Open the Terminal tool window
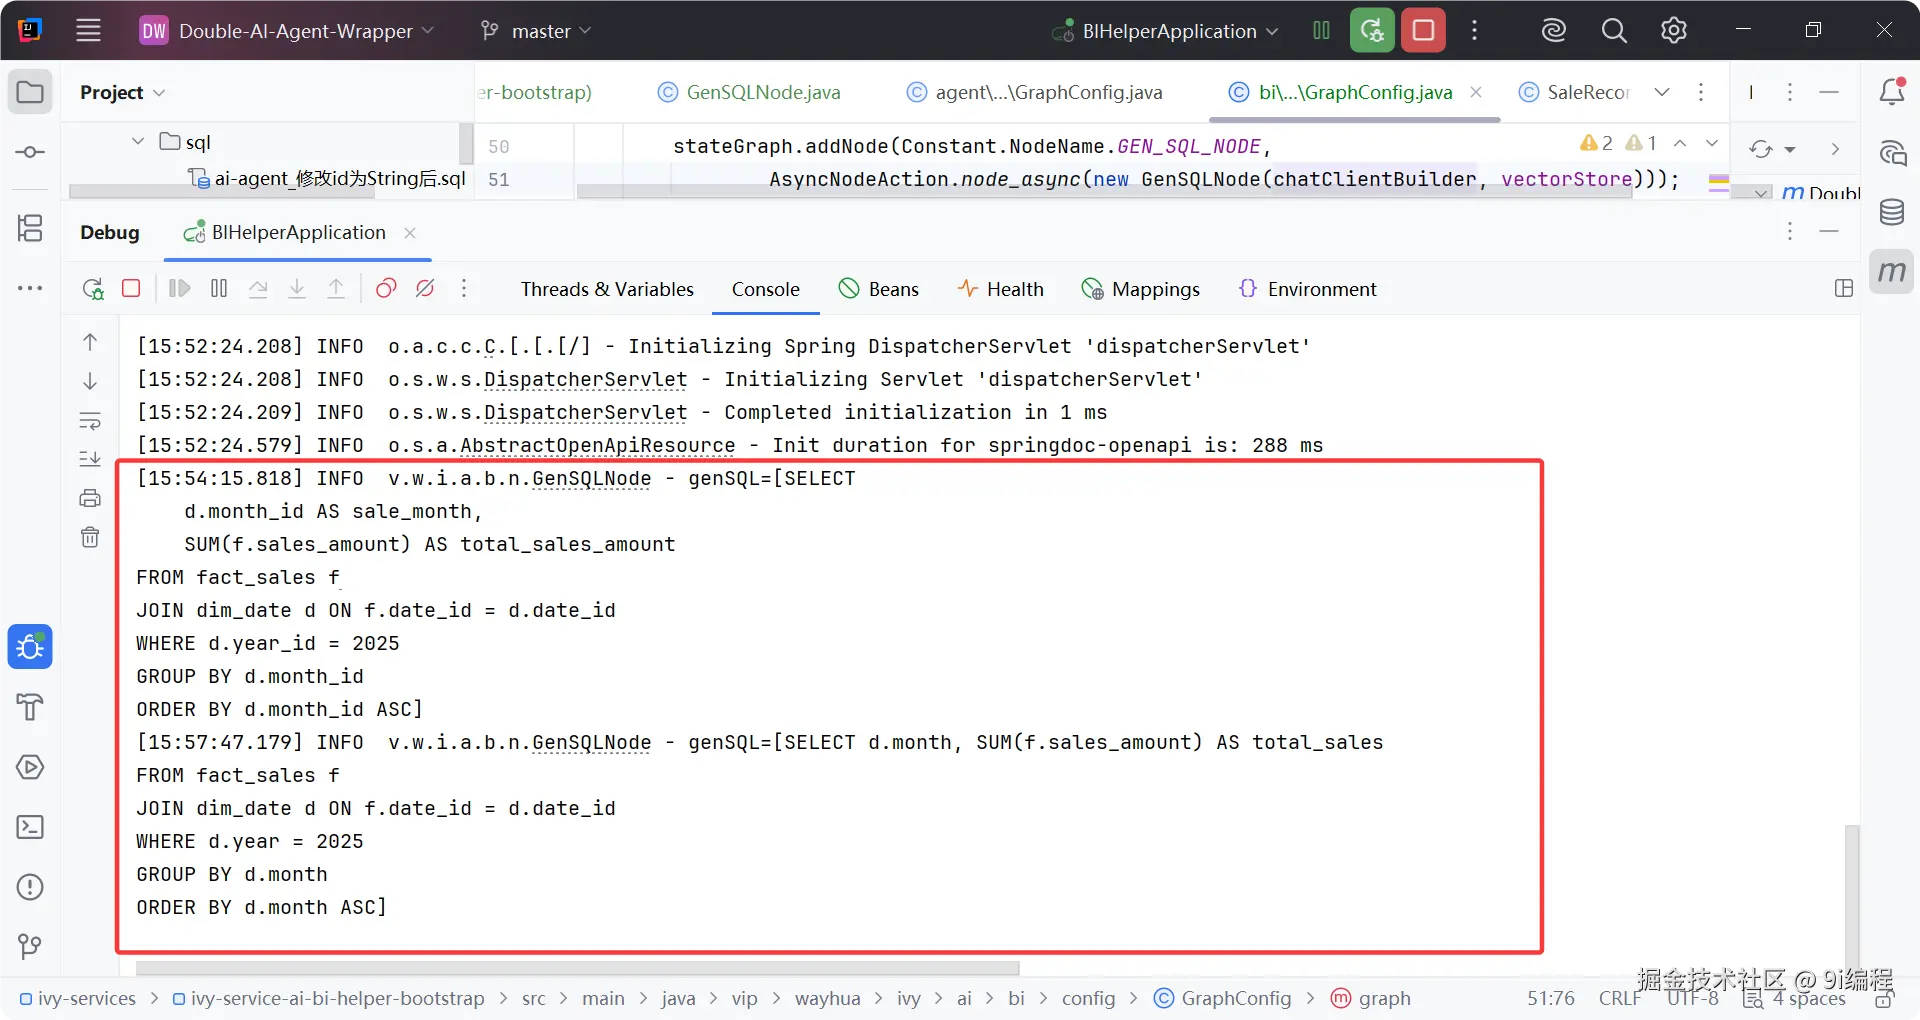Viewport: 1920px width, 1020px height. pyautogui.click(x=30, y=827)
